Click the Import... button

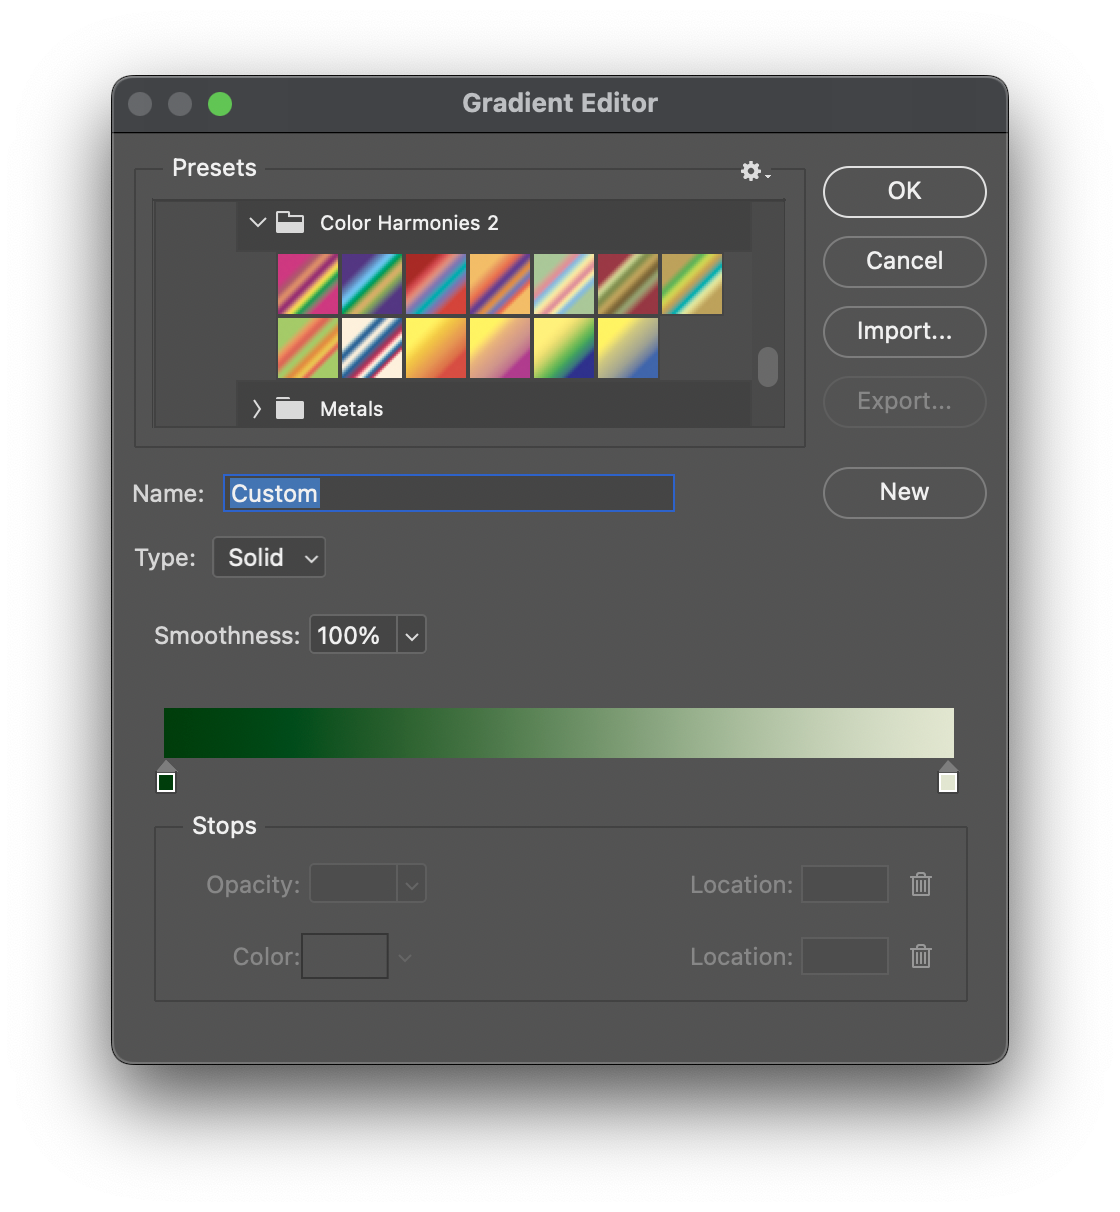click(904, 332)
